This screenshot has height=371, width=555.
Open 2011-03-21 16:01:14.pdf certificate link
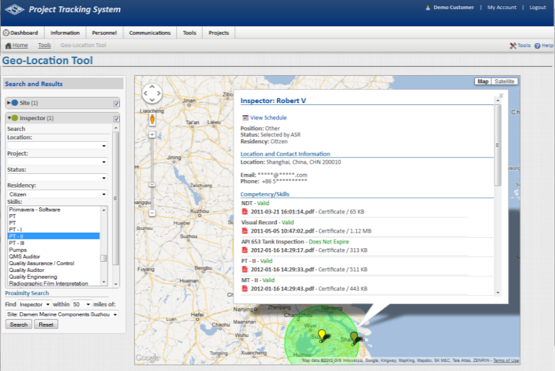[282, 212]
